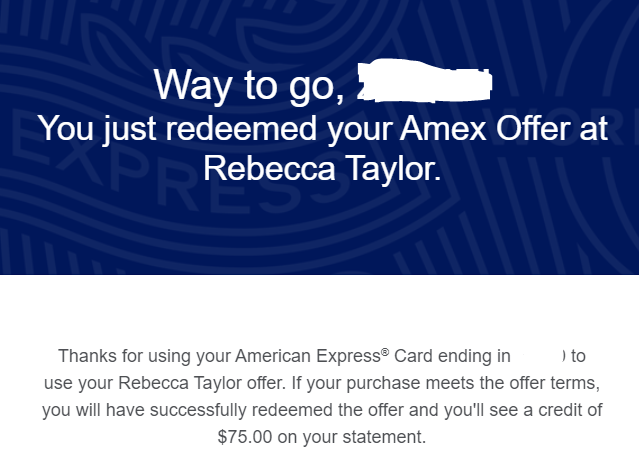Click the "Way to go," greeting text

[249, 86]
